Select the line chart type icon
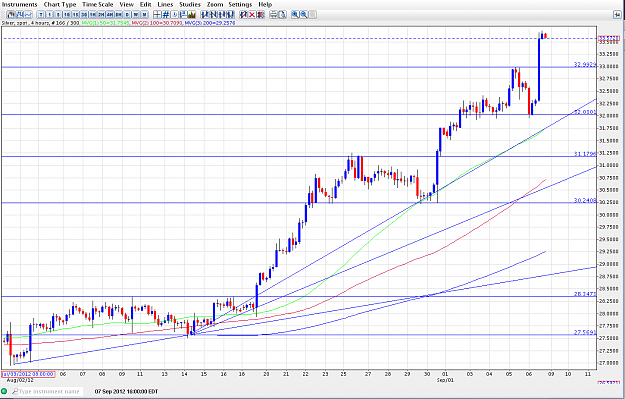This screenshot has height=399, width=625. 28,15
